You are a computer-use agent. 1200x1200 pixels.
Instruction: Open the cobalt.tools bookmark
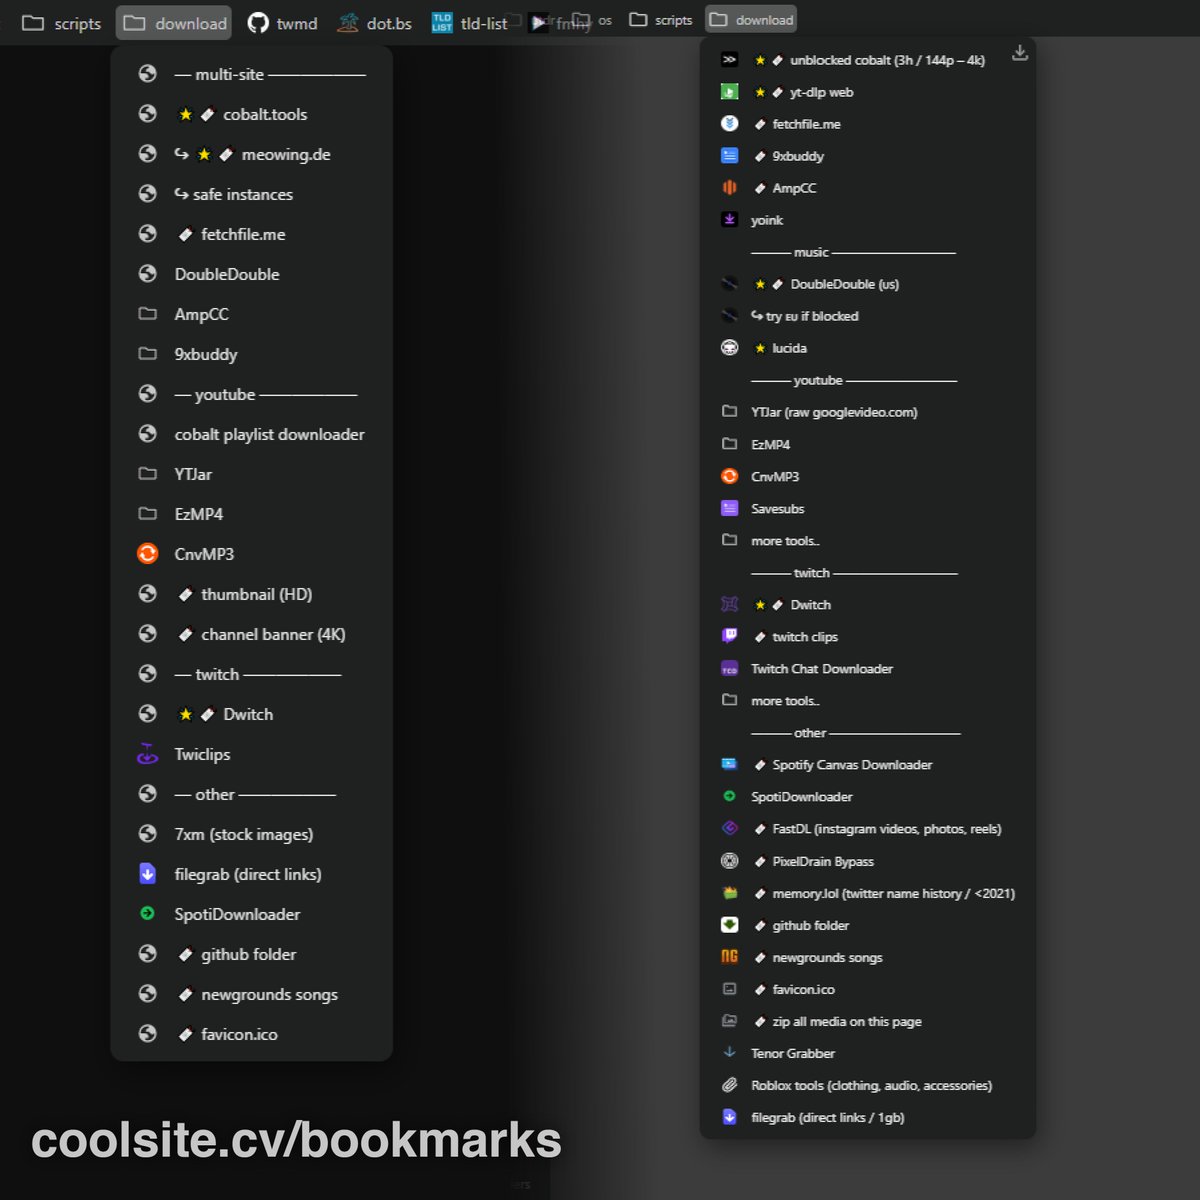coord(251,114)
